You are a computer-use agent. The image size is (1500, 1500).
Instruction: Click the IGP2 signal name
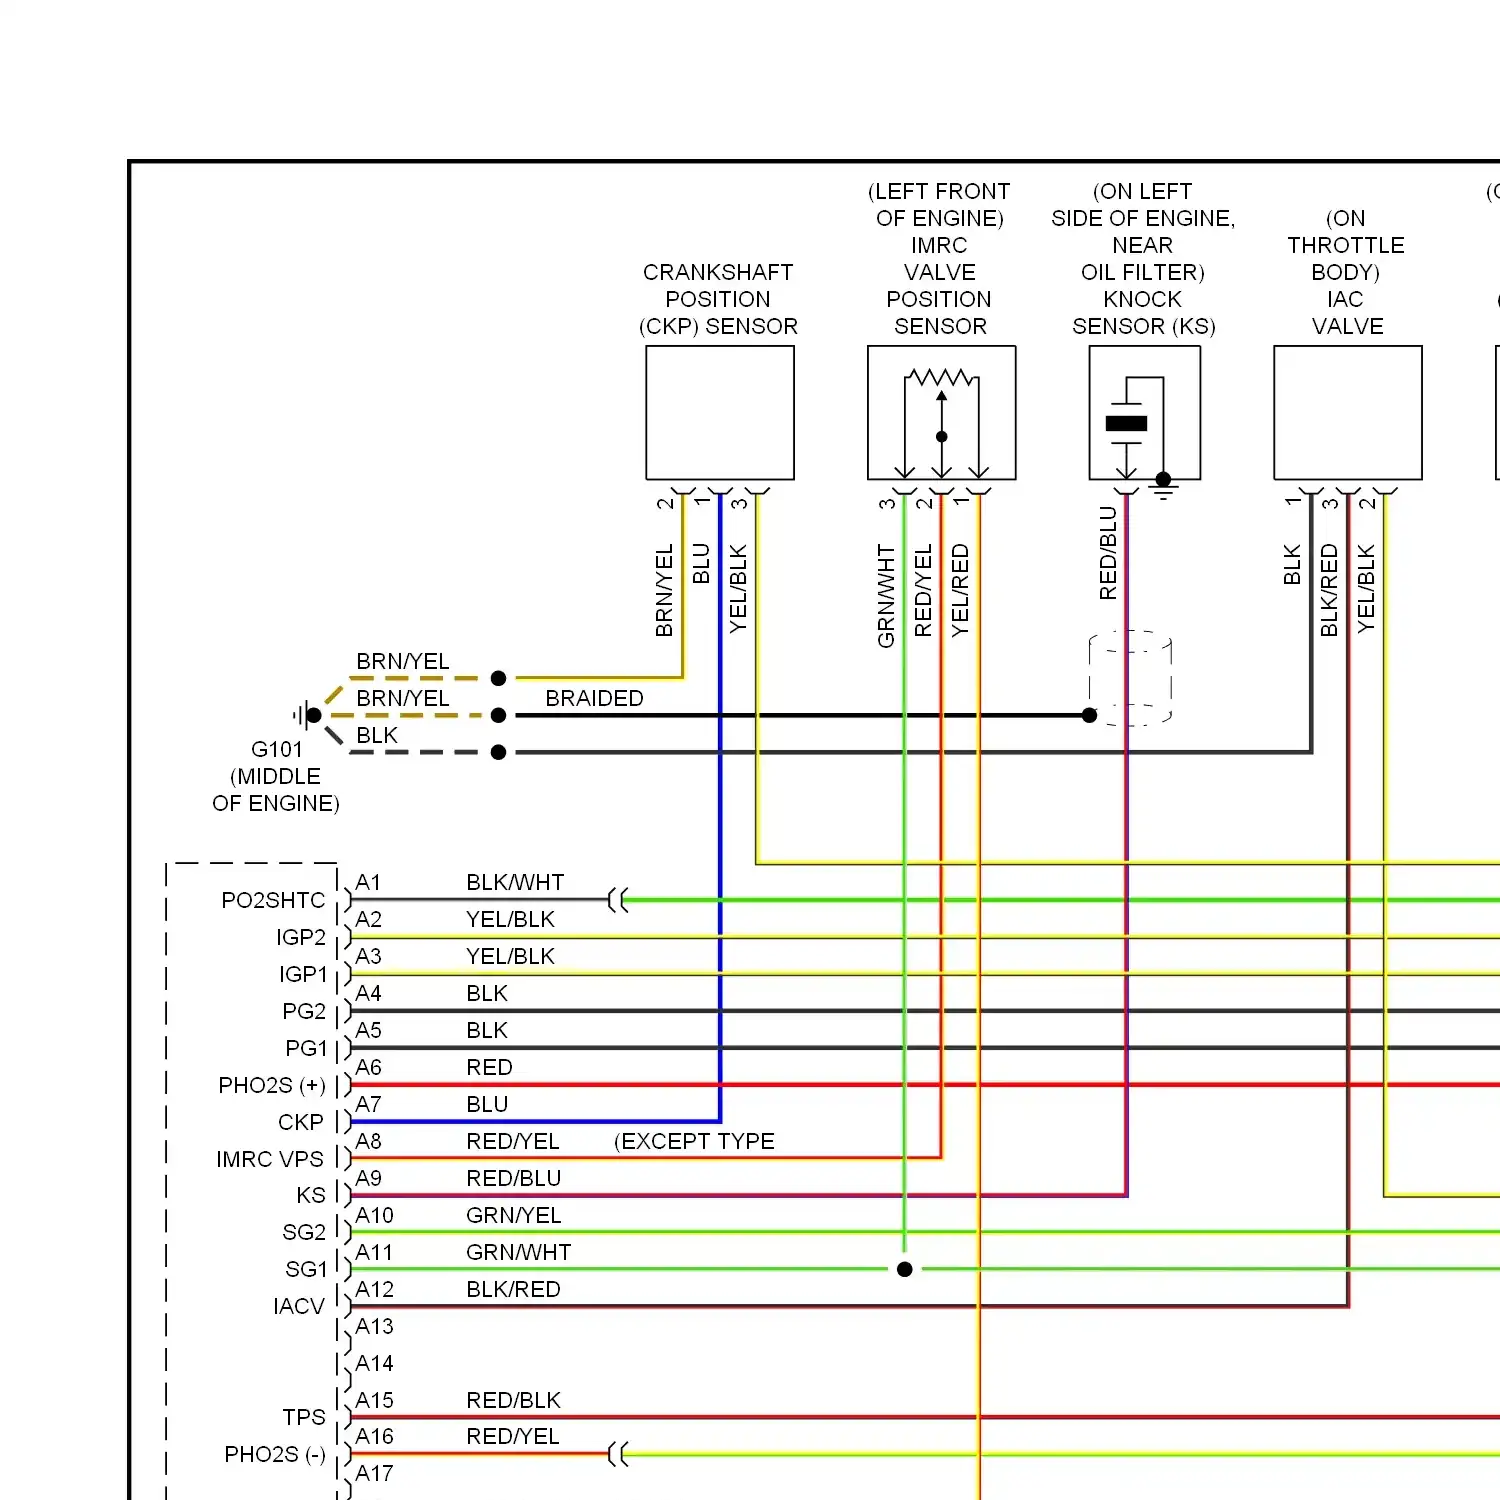301,937
